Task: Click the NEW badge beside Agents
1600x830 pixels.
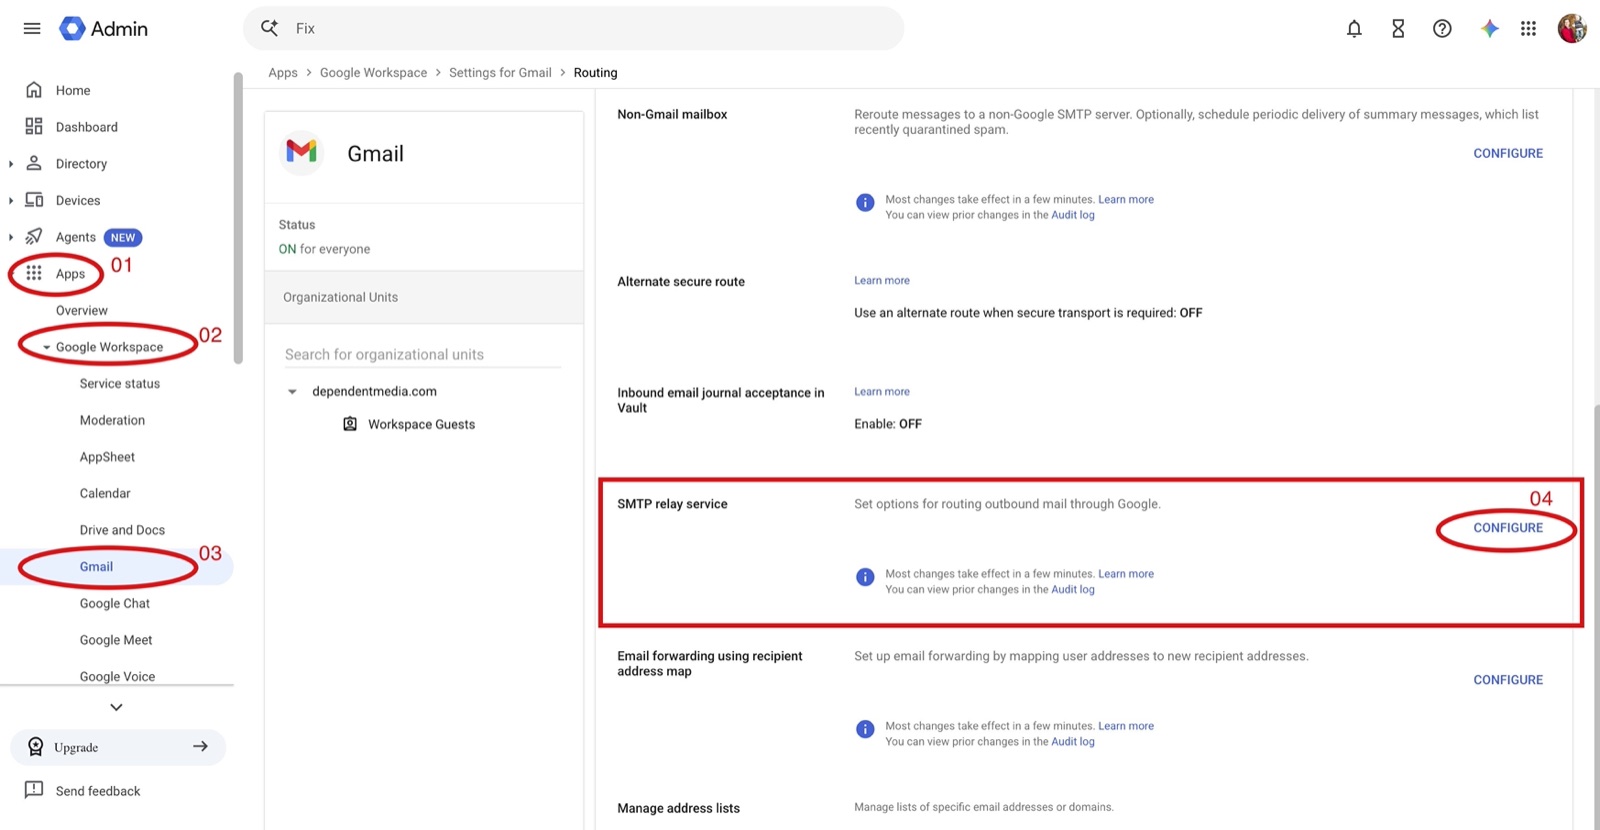Action: click(123, 237)
